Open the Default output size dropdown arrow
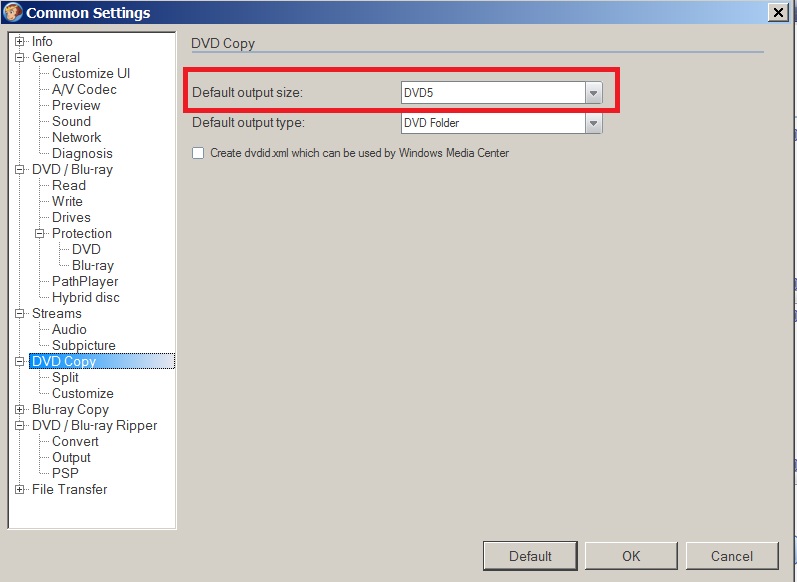This screenshot has height=582, width=797. point(593,93)
